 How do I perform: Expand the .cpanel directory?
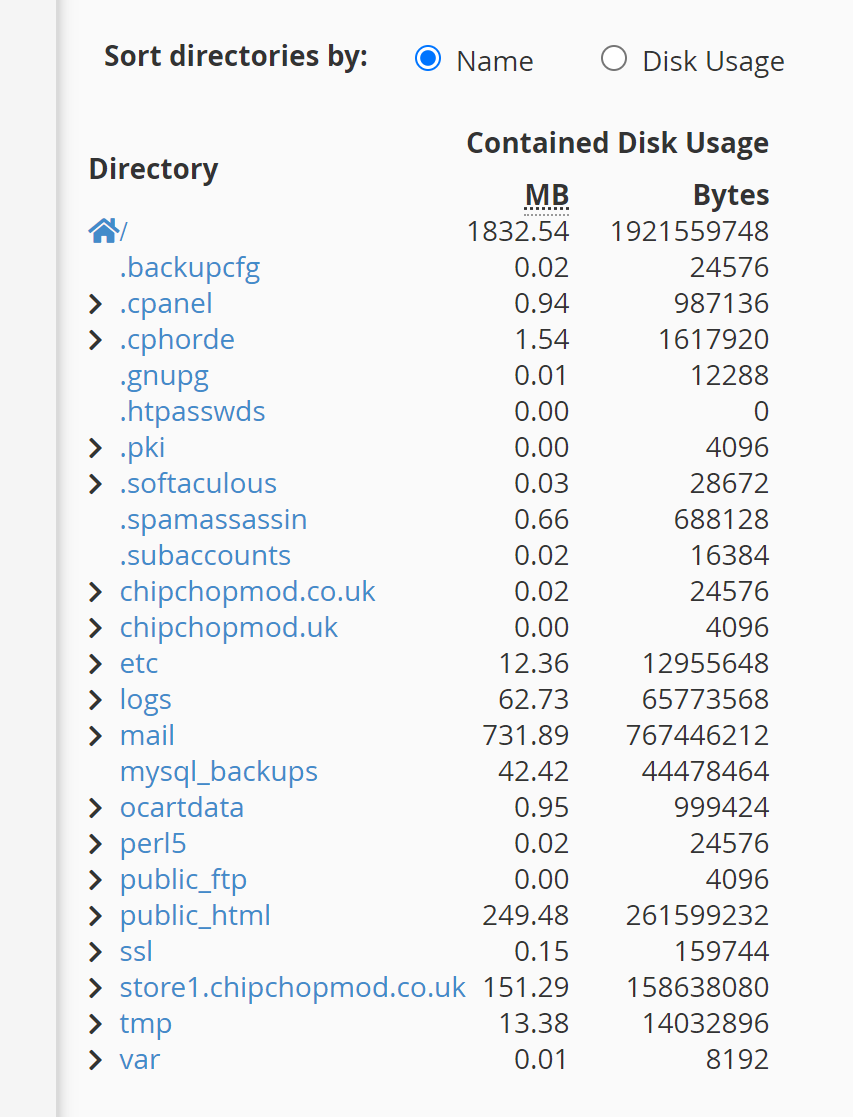tap(96, 304)
